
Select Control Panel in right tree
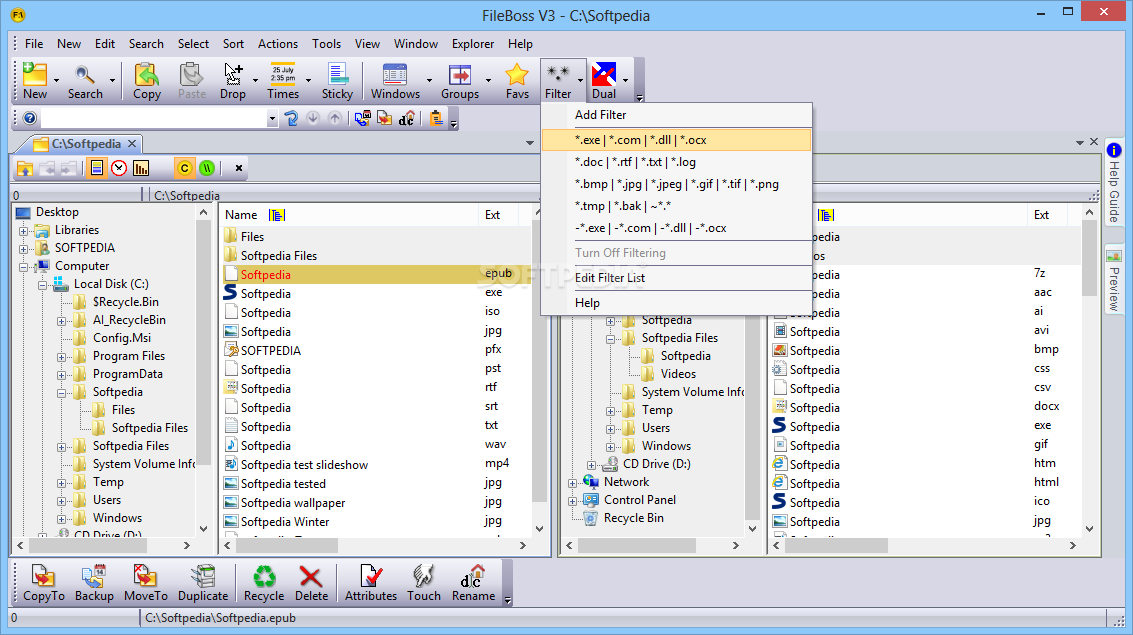coord(639,500)
